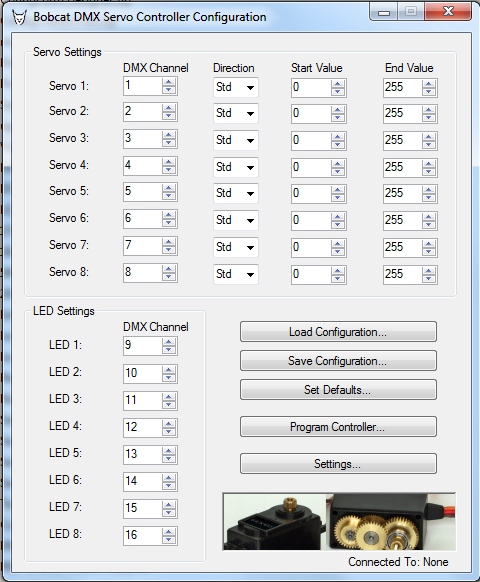The image size is (480, 582).
Task: Decrease Servo 1 End Value with down arrow
Action: (429, 92)
